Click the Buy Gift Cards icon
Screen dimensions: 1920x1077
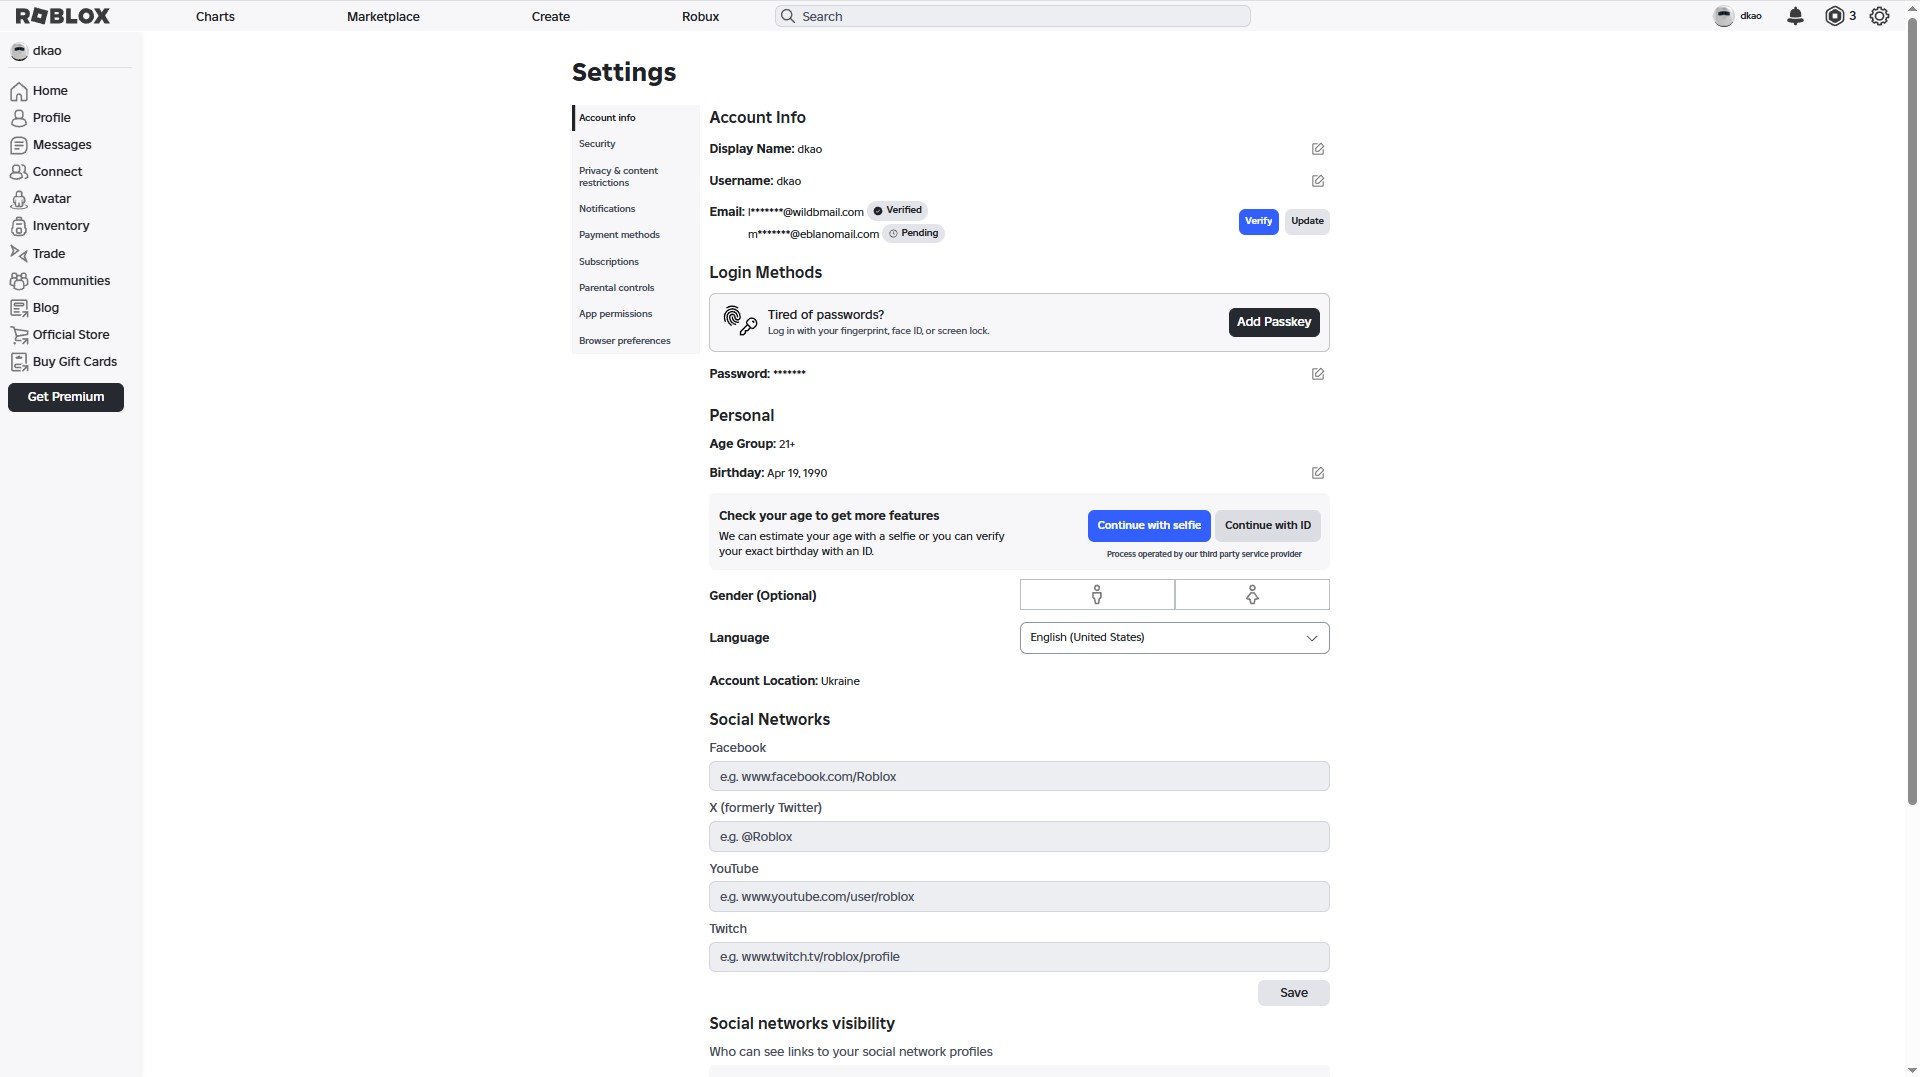coord(19,362)
